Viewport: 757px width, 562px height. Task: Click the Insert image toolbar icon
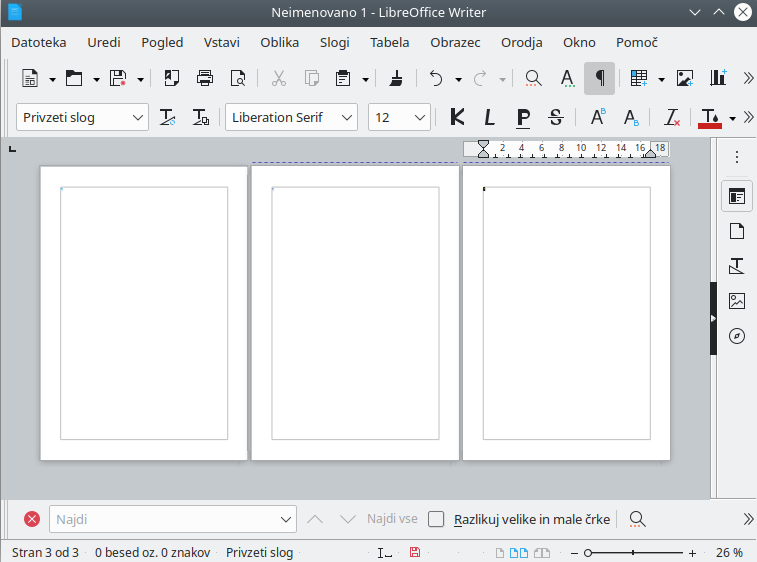(x=685, y=78)
